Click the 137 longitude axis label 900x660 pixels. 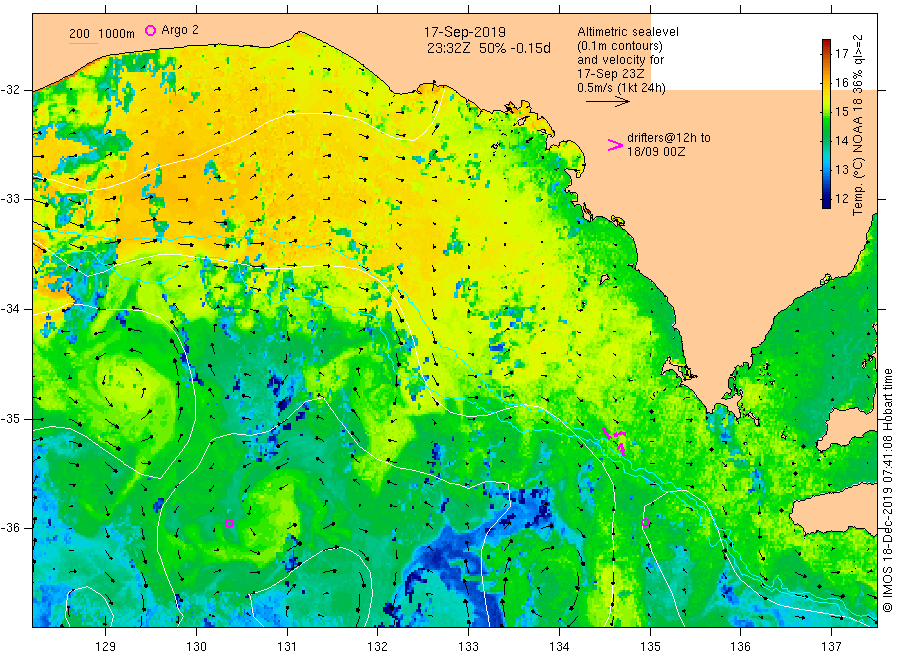831,647
